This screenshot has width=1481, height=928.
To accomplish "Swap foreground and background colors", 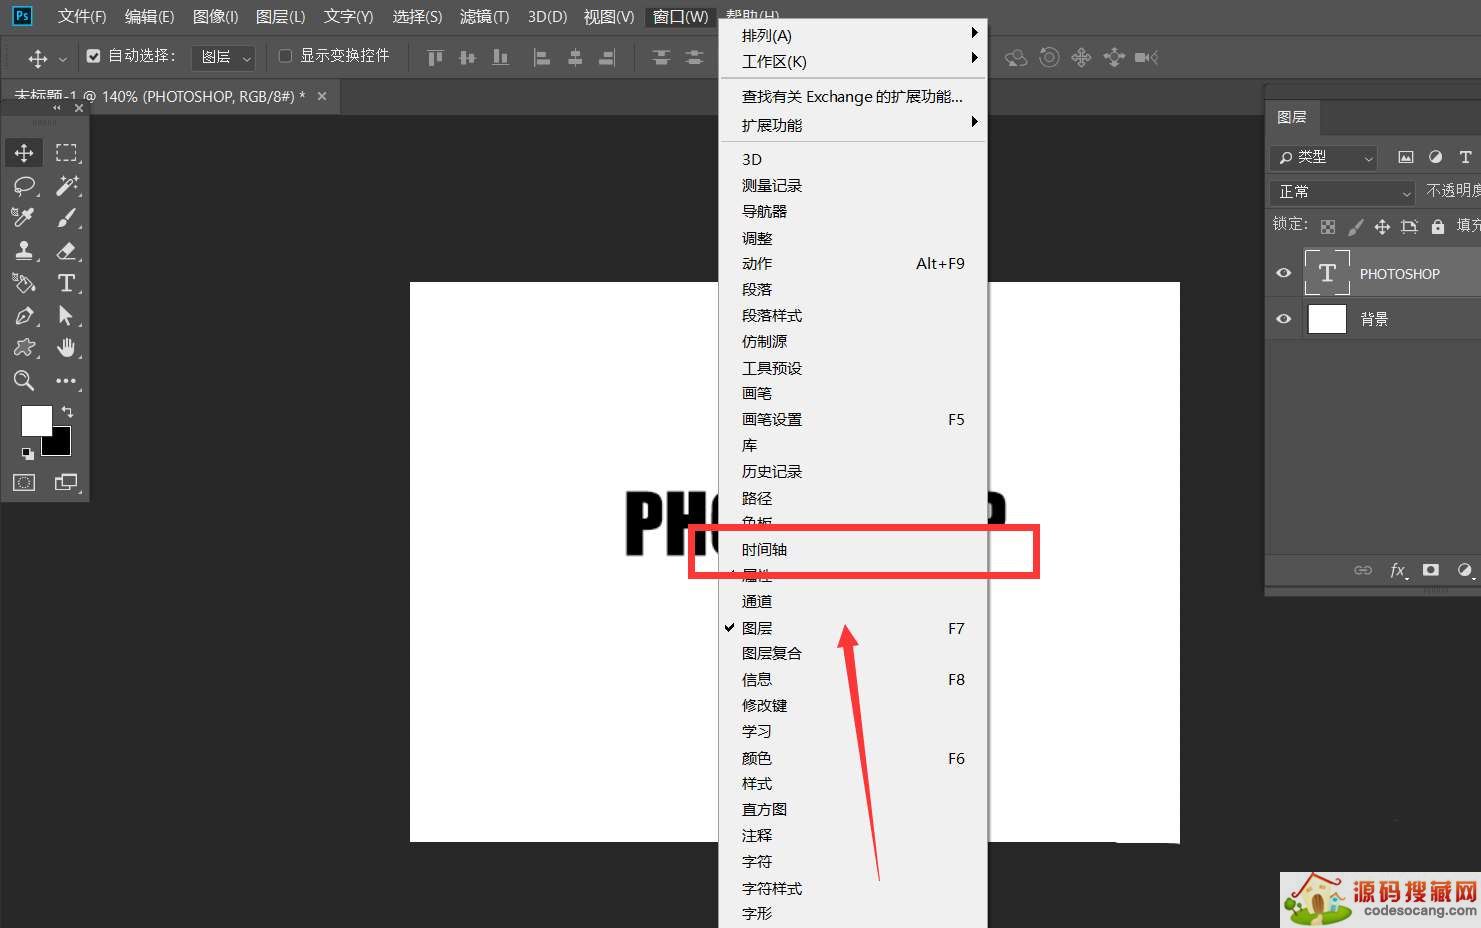I will [67, 411].
